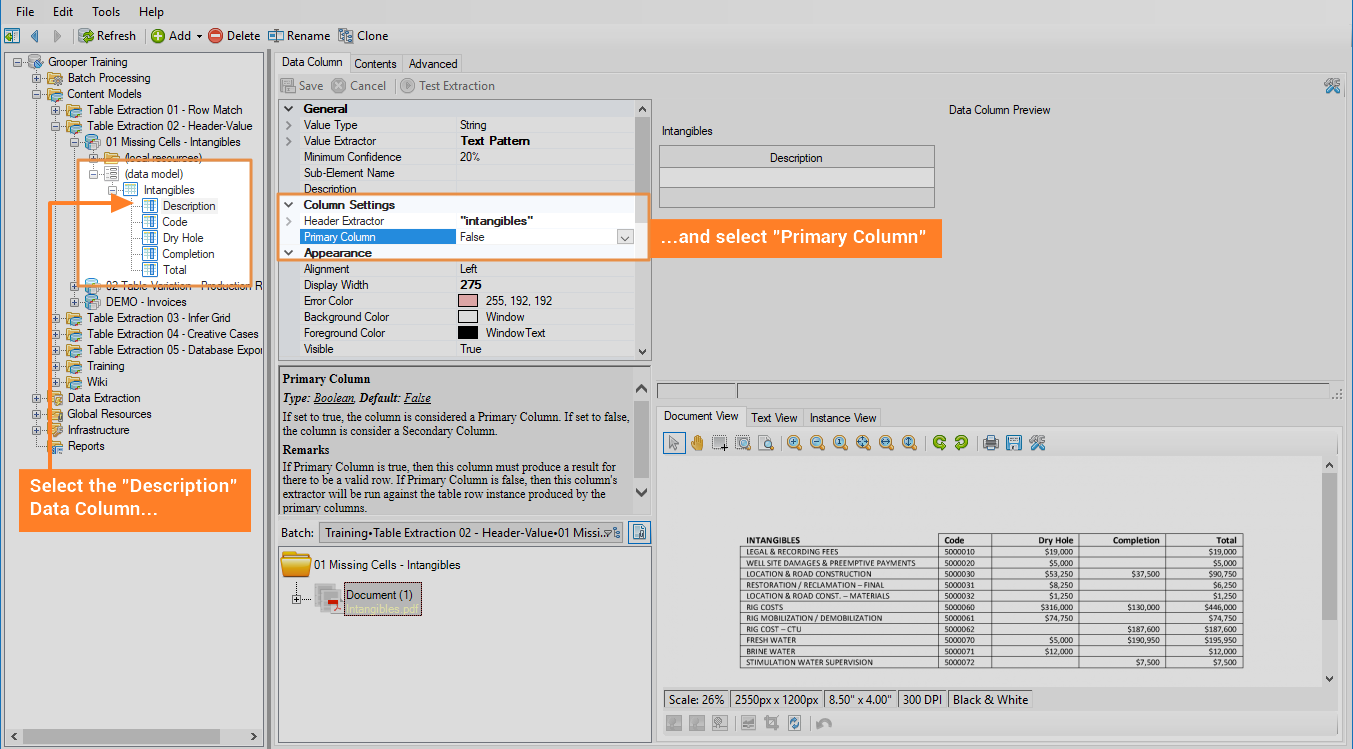Click the Batch selector field
The width and height of the screenshot is (1353, 749).
point(470,533)
